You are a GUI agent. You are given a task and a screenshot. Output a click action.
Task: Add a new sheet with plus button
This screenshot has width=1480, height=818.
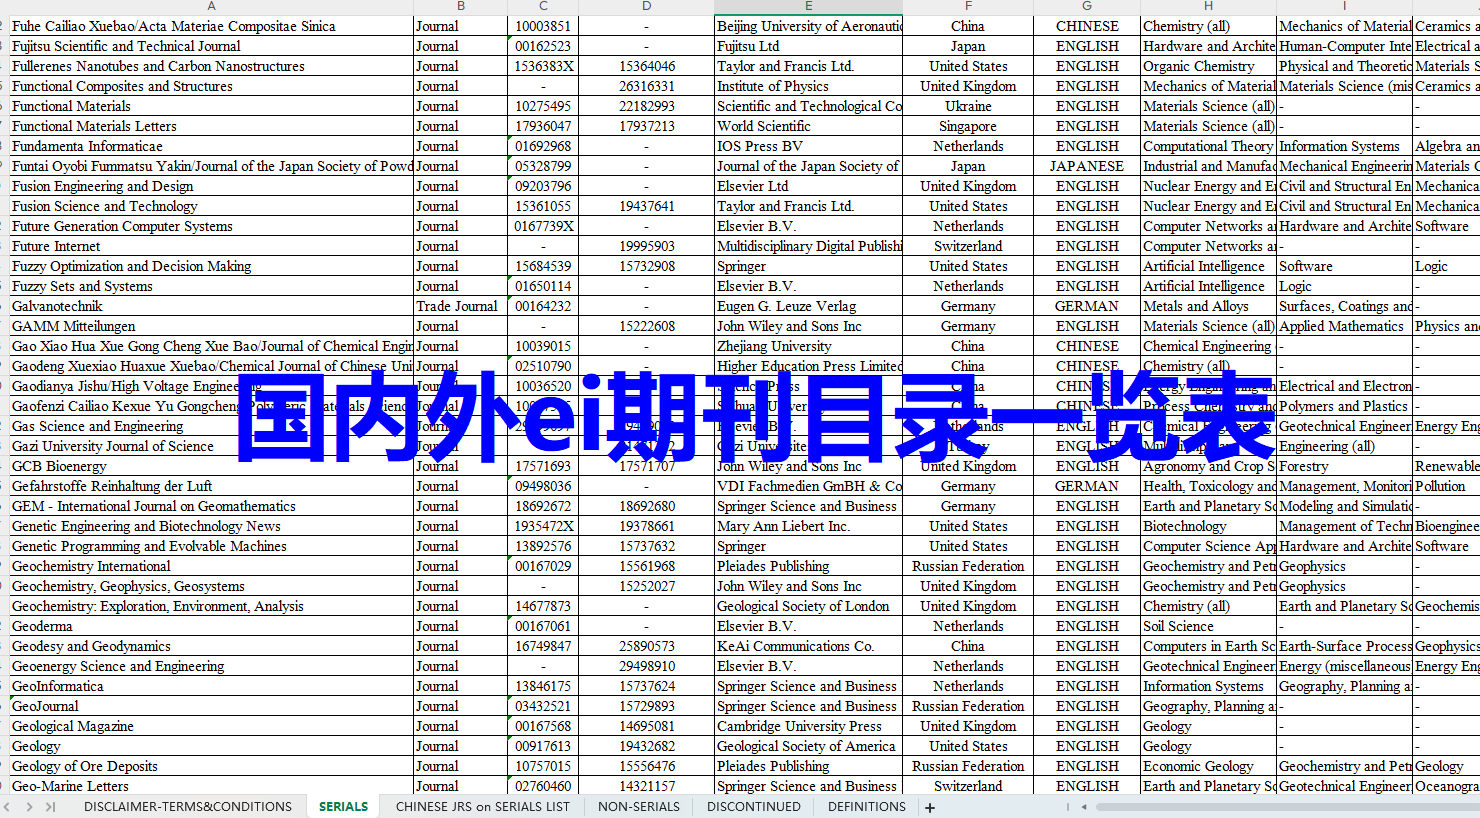point(930,807)
